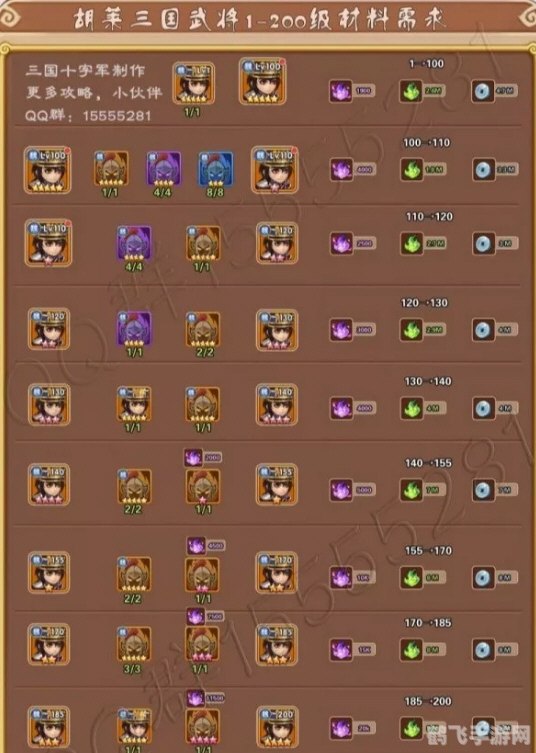The height and width of the screenshot is (753, 536).
Task: Select the silver coin icon in 110-120 row
Action: coord(483,243)
